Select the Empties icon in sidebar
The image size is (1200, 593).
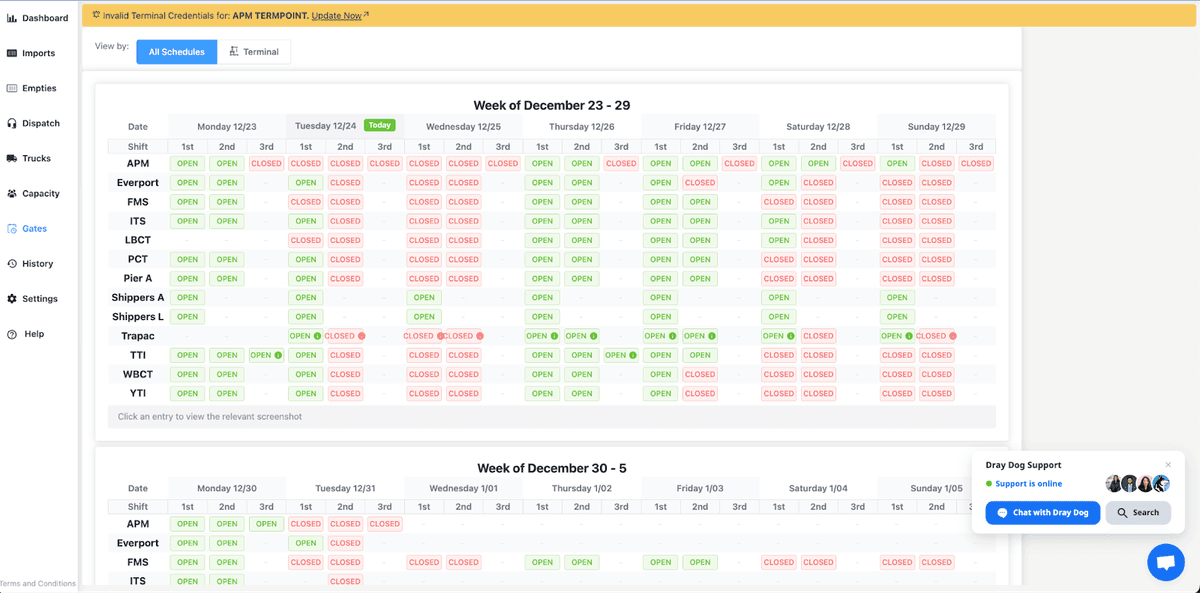[x=12, y=88]
